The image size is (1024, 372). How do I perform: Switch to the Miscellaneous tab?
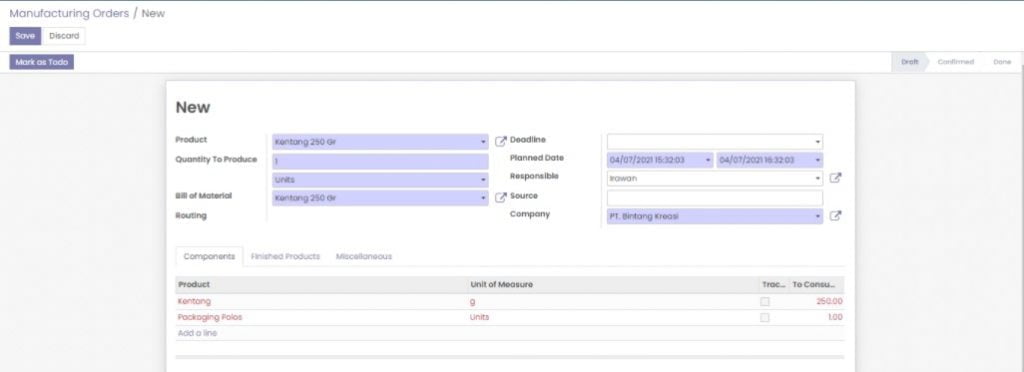click(x=364, y=256)
